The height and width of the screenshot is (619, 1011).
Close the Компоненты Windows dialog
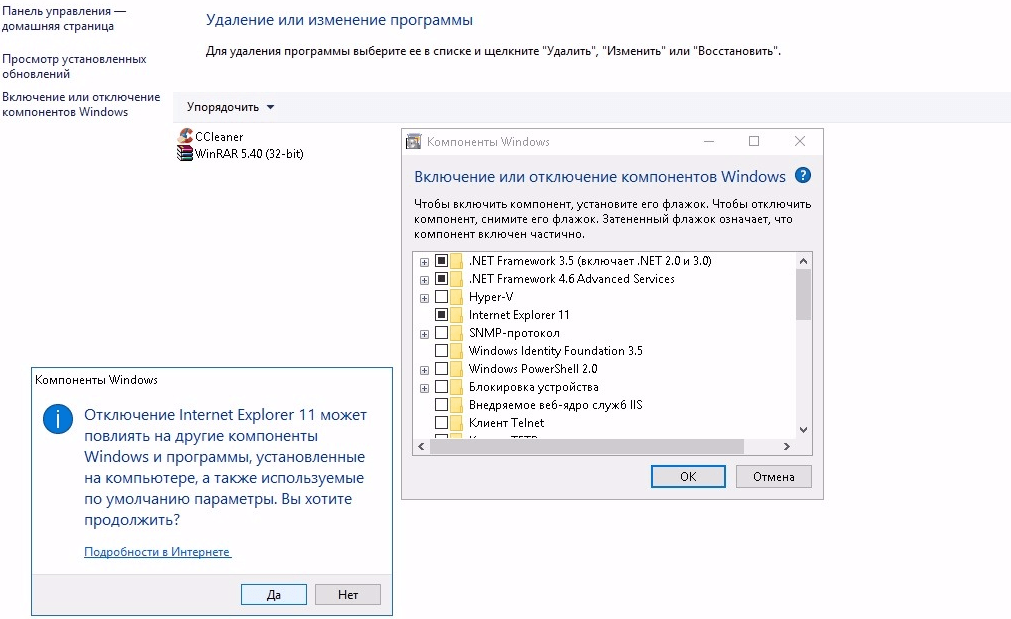pos(800,141)
